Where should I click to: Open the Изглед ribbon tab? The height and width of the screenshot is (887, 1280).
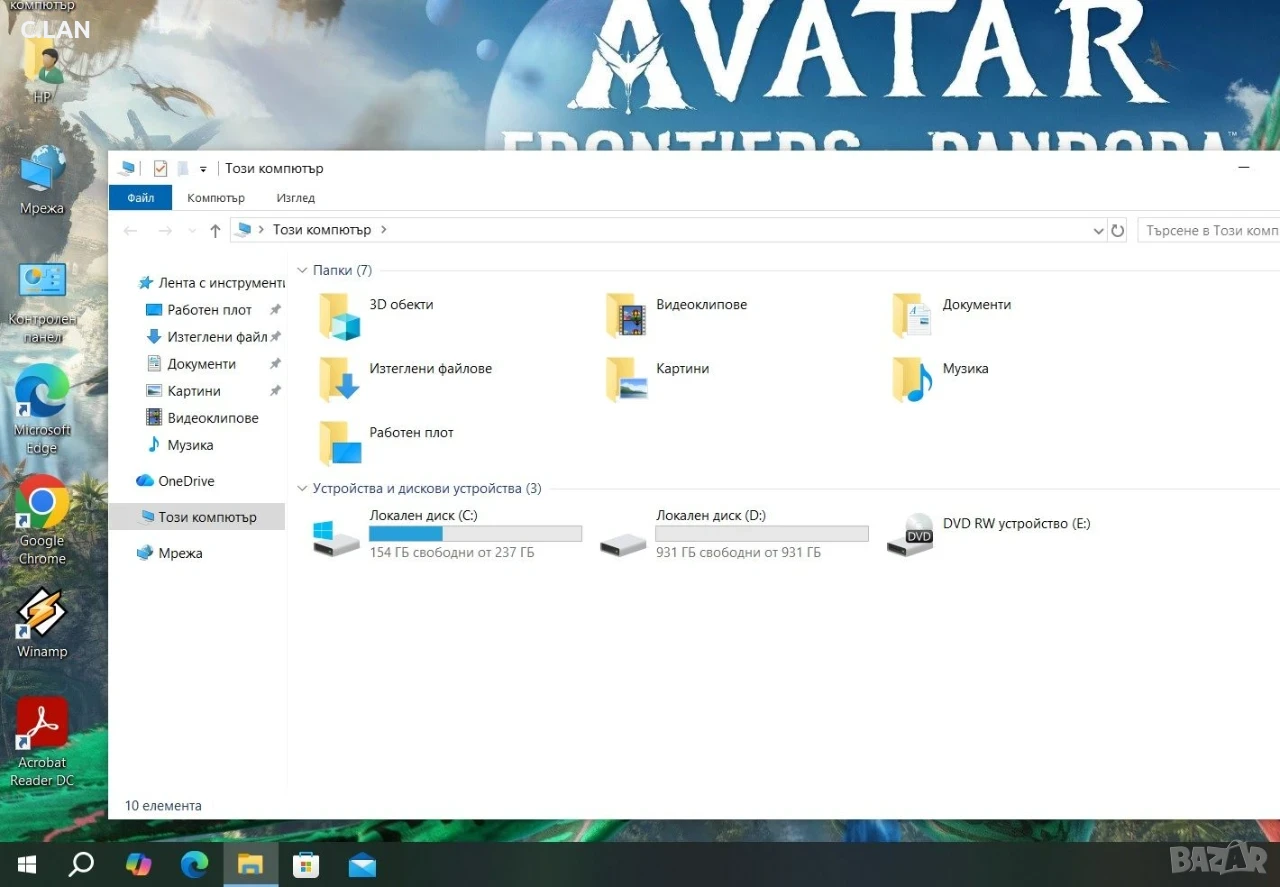point(296,198)
